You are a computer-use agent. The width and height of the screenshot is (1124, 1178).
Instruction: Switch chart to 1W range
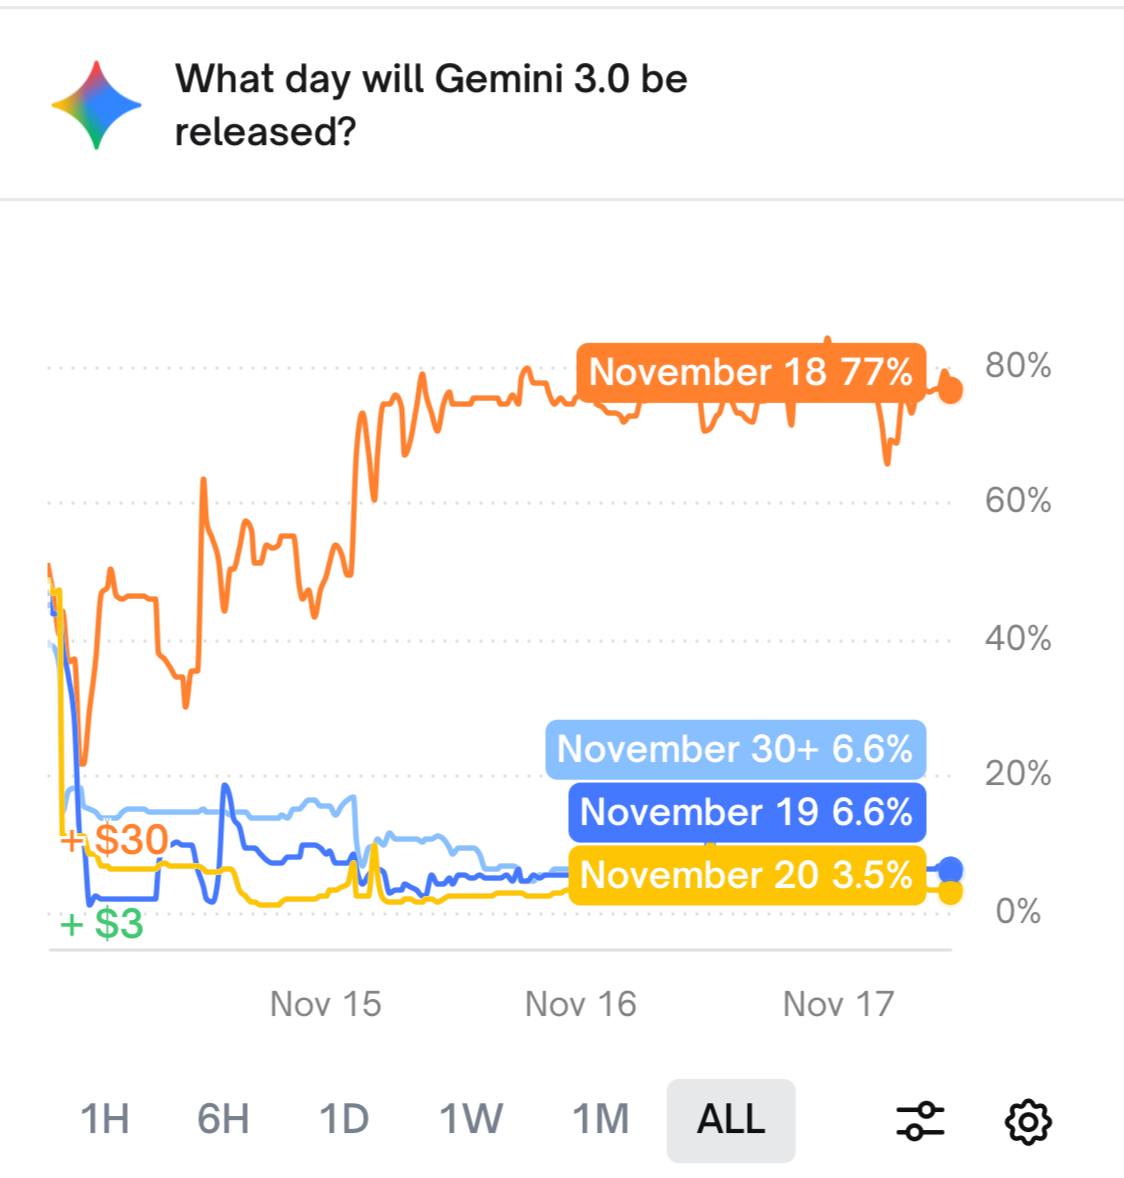(x=470, y=1120)
